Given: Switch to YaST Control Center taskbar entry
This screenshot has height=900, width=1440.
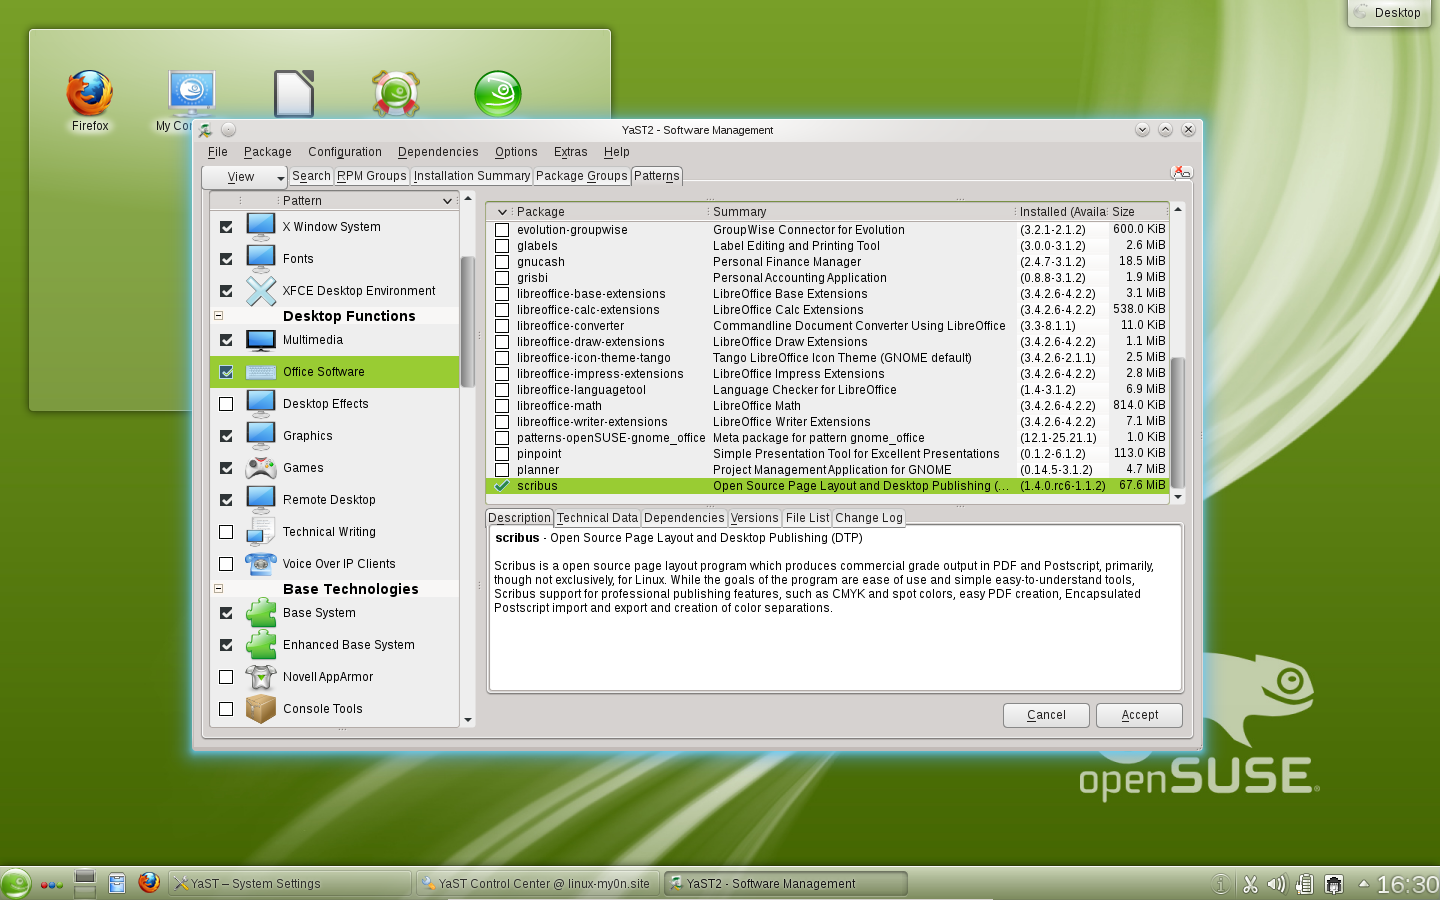Looking at the screenshot, I should point(537,883).
